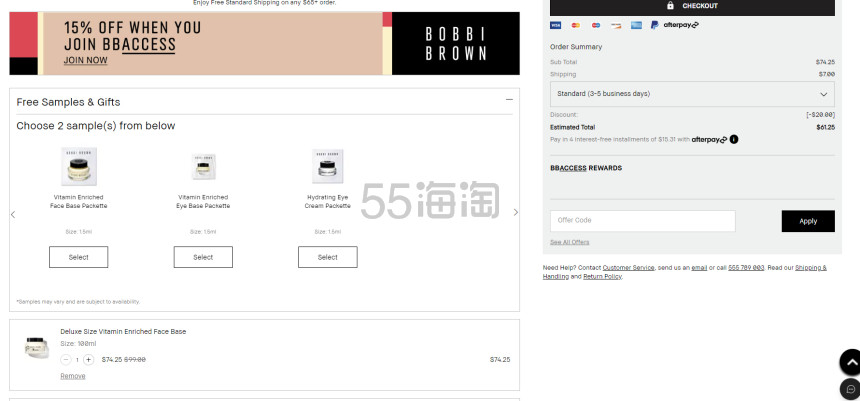Click the Hydrating Eye Cream Packette name
Viewport: 860px width, 401px height.
pos(327,201)
